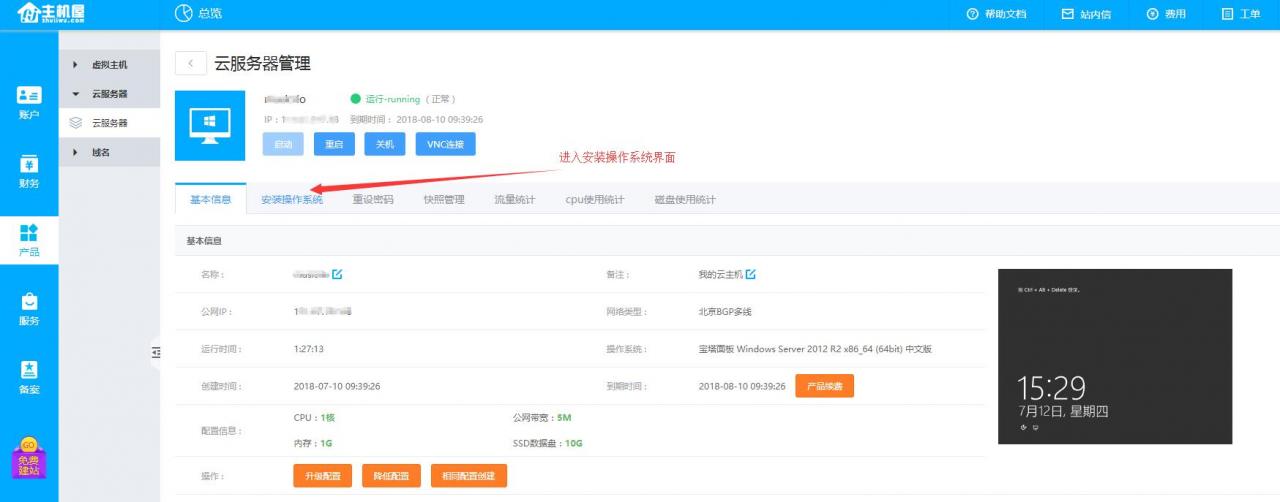Viewport: 1280px width, 502px height.
Task: Click the 升级配置 button
Action: pyautogui.click(x=322, y=476)
